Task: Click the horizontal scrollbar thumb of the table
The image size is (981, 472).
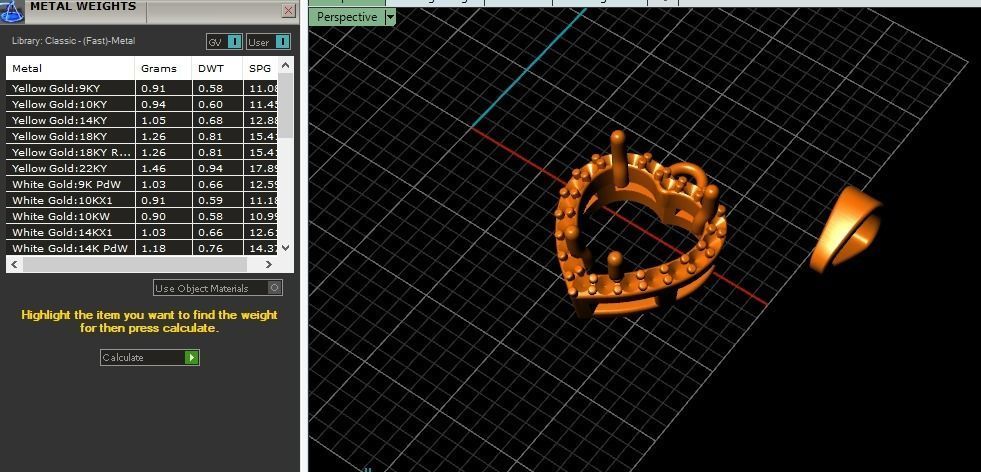Action: (x=134, y=265)
